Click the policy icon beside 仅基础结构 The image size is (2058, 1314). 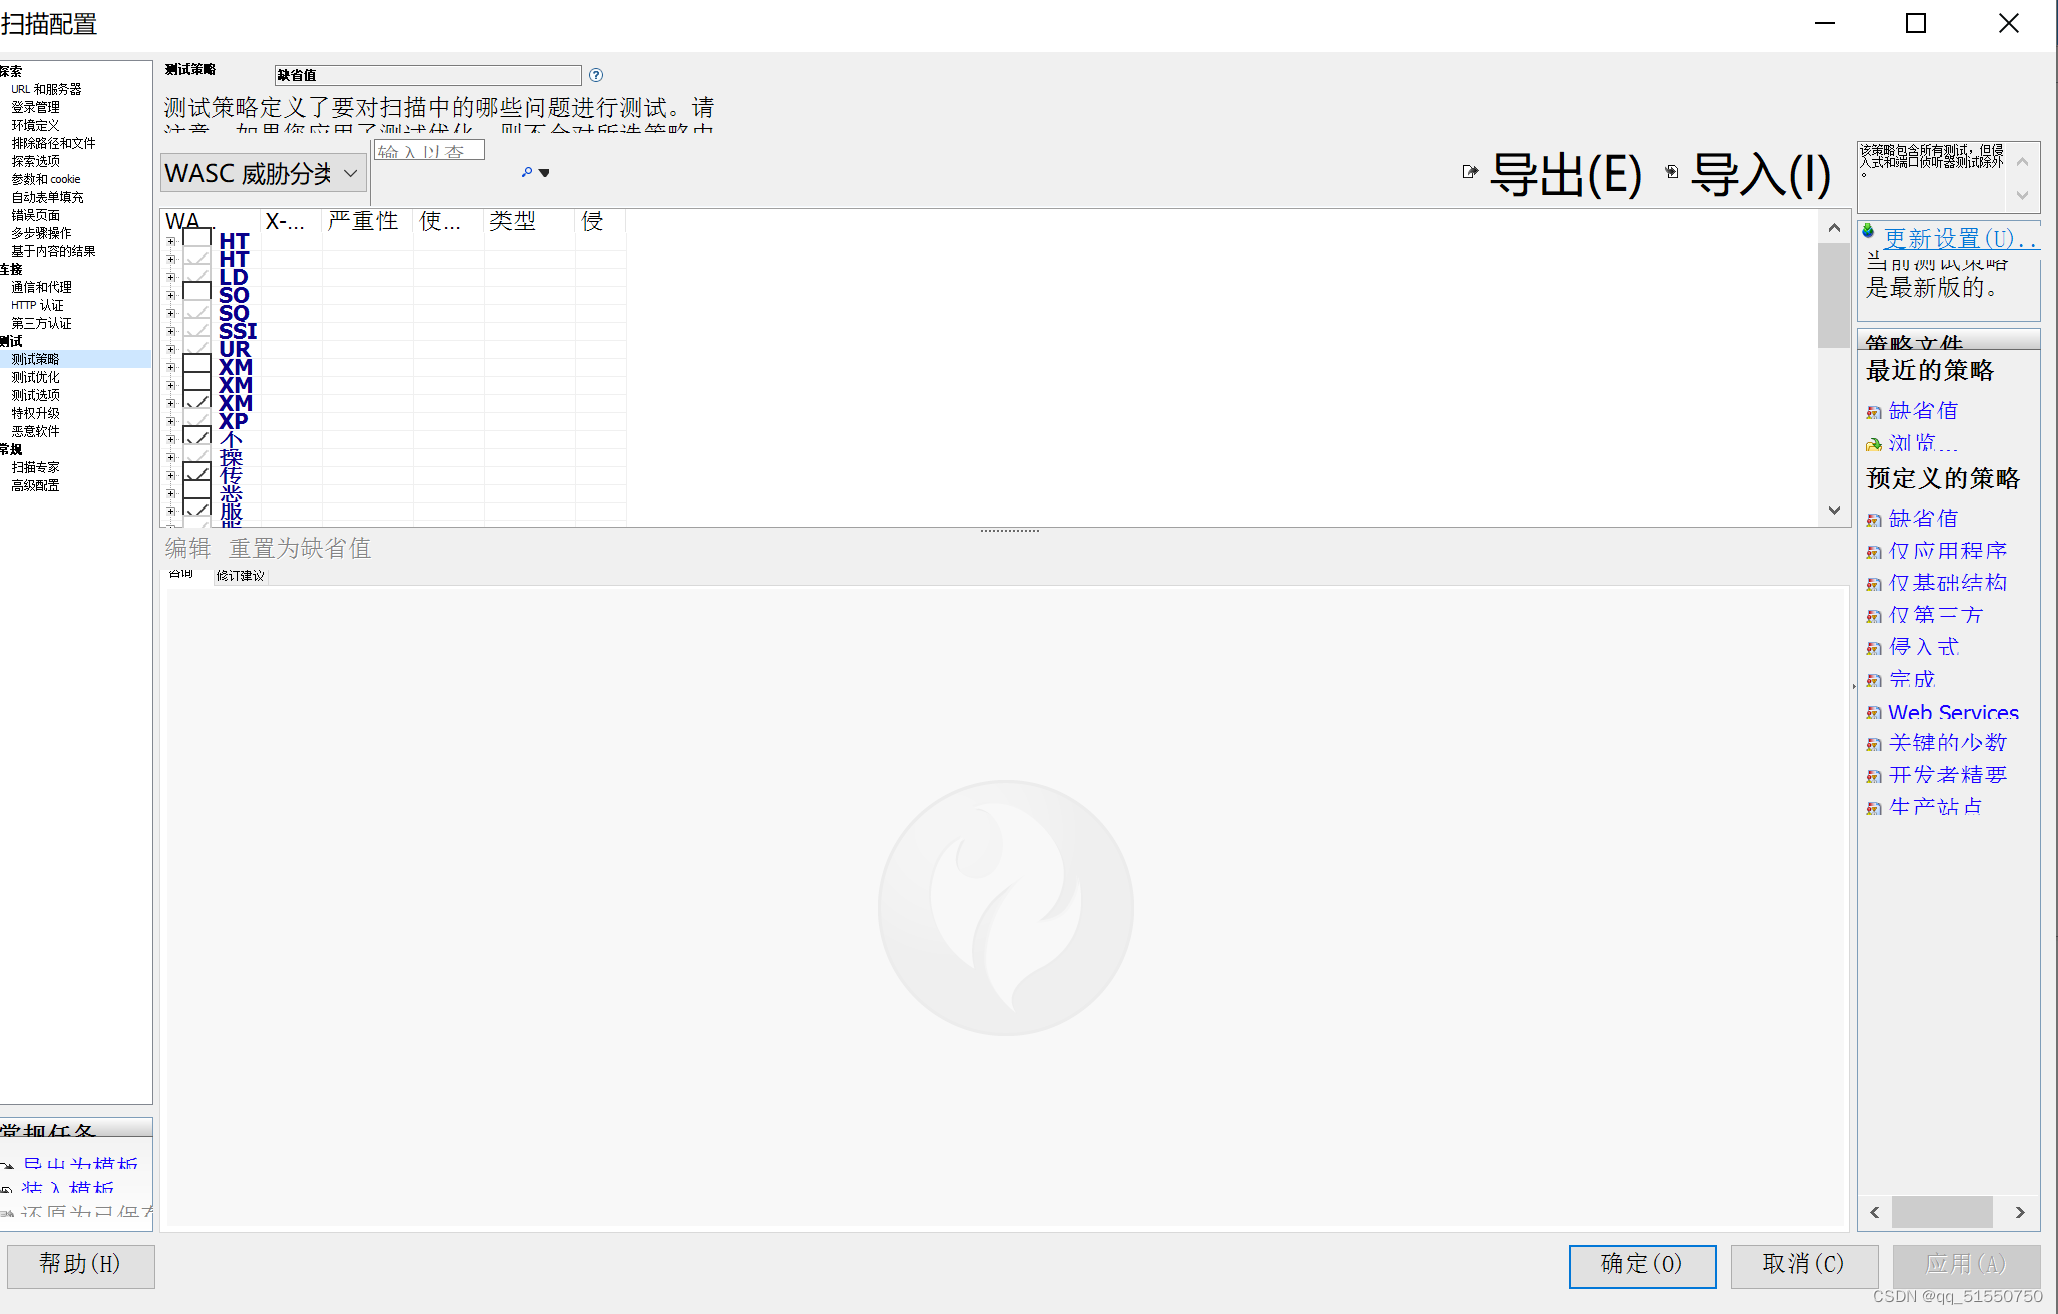pos(1874,584)
